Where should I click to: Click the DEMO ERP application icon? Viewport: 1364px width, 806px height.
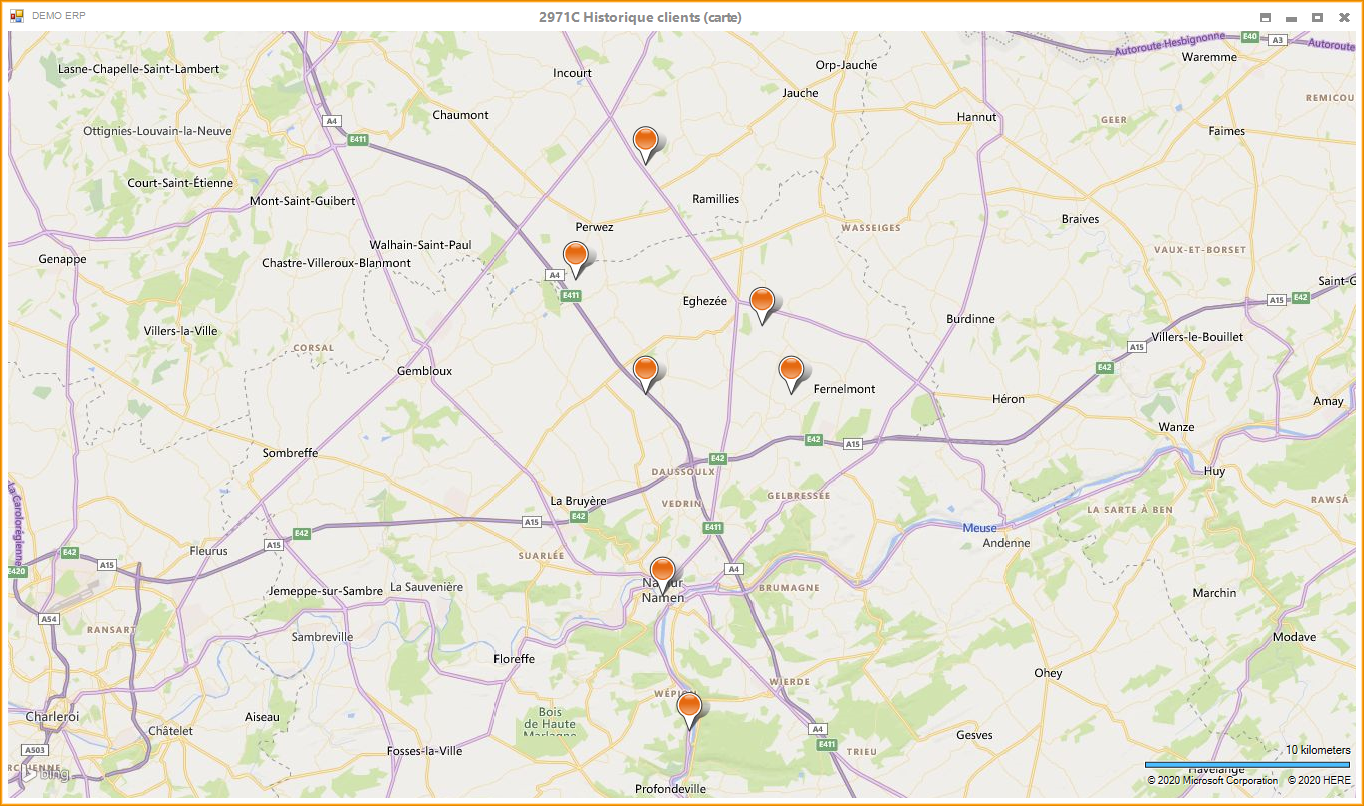[x=16, y=17]
